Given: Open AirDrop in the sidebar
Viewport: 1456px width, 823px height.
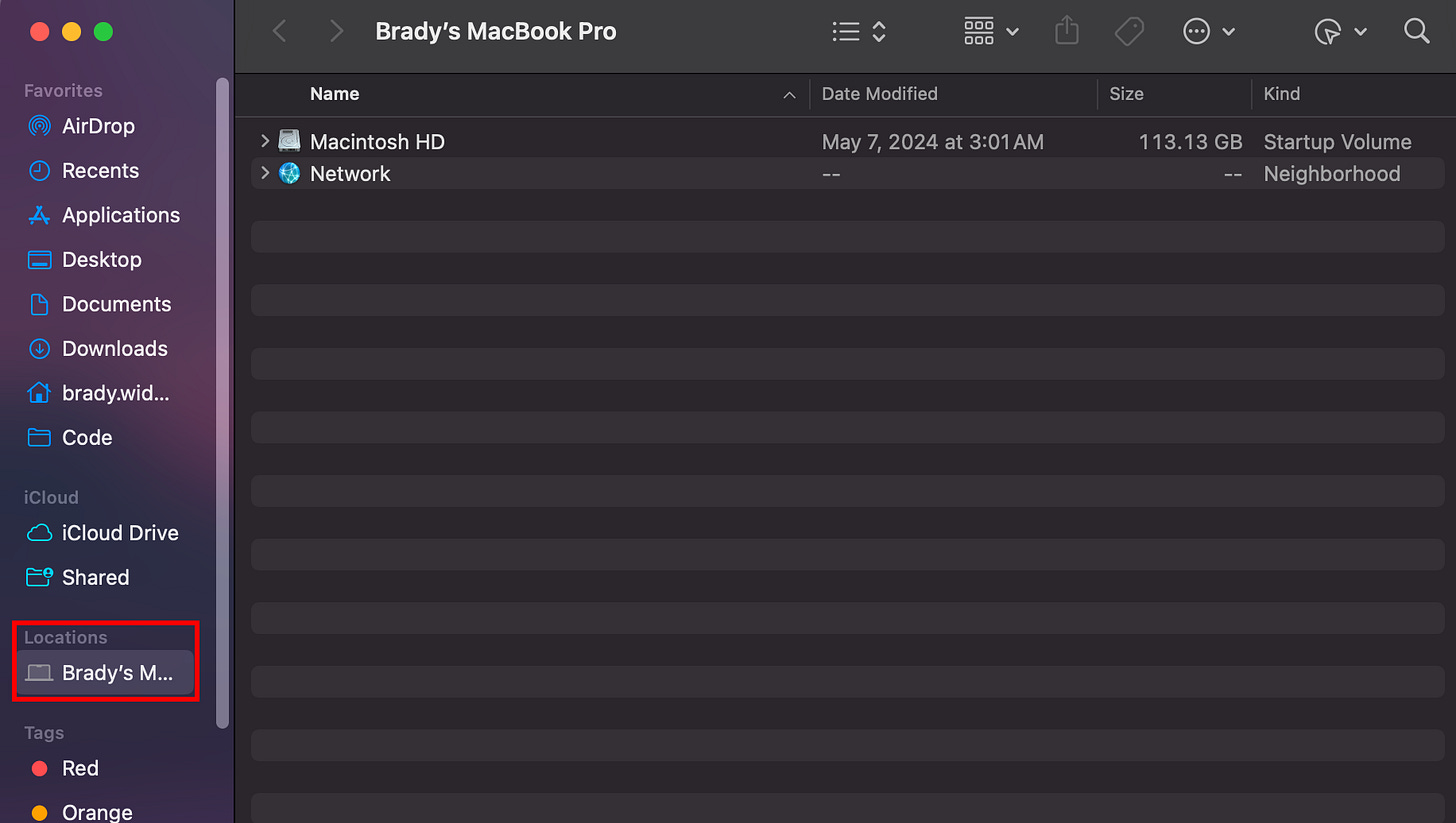Looking at the screenshot, I should point(97,126).
